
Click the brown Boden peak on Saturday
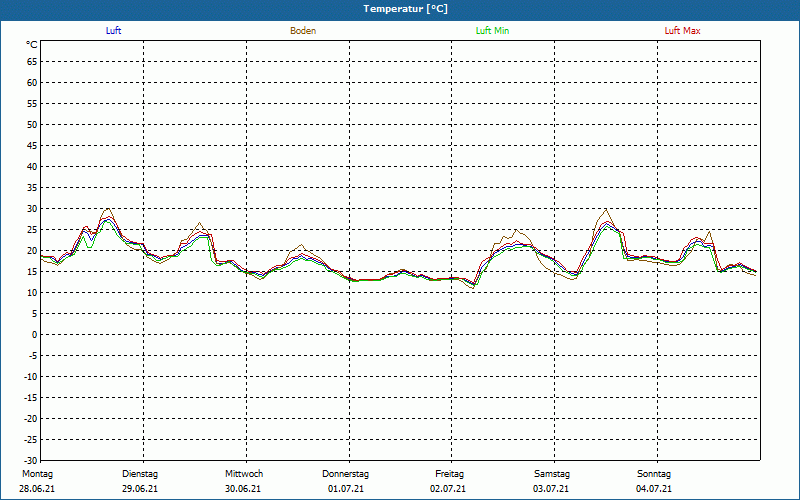[606, 209]
